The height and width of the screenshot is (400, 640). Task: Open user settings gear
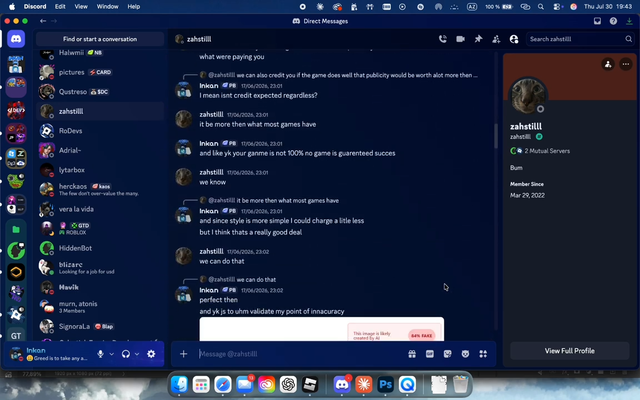tap(151, 354)
